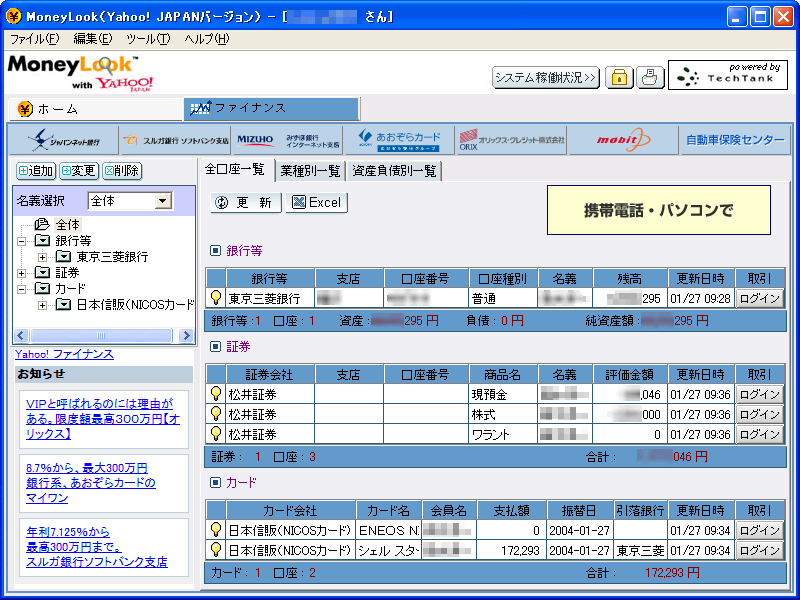Image resolution: width=800 pixels, height=600 pixels.
Task: Open the ヘルプ(H) menu
Action: (207, 39)
